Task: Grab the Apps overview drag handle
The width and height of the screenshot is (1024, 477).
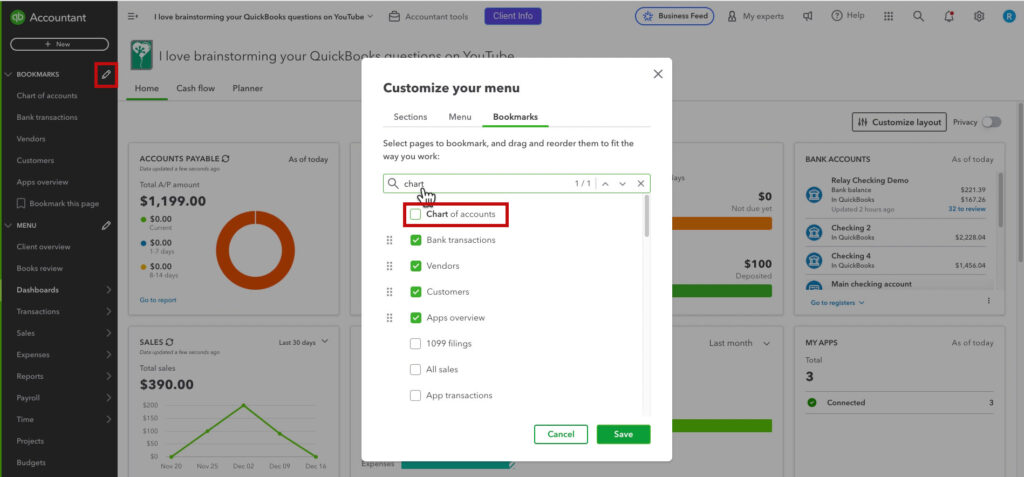Action: coord(389,318)
